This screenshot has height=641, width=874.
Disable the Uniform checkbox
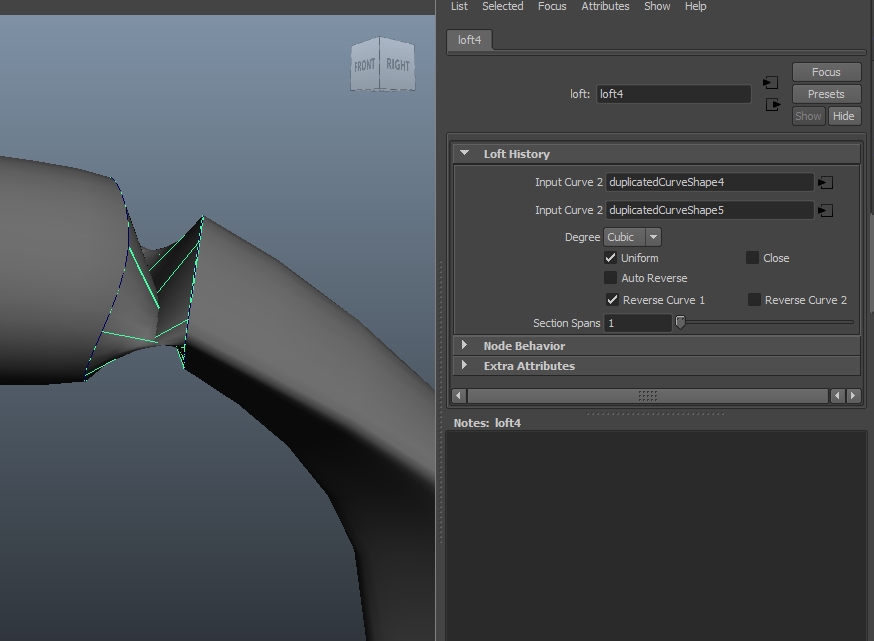pyautogui.click(x=610, y=258)
